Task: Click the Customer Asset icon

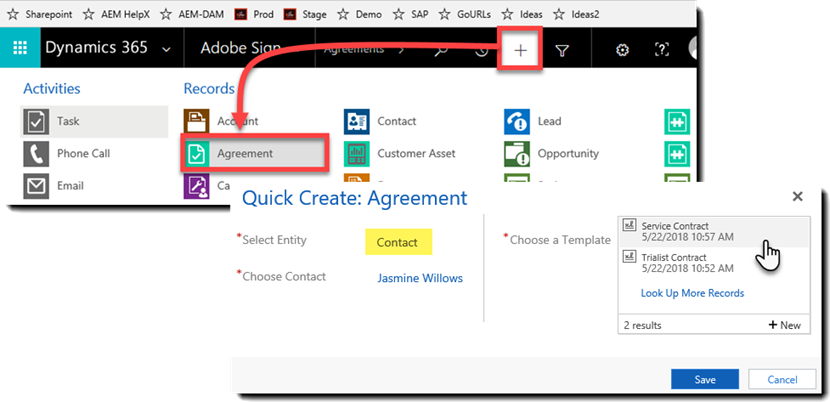Action: pyautogui.click(x=357, y=154)
